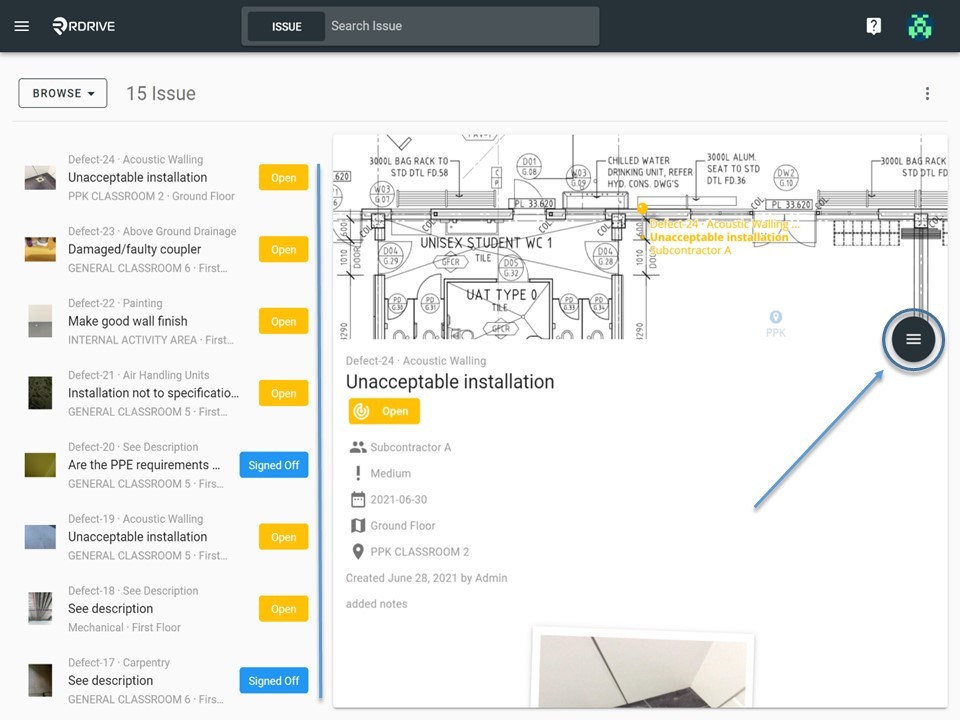Click 'added notes' description text
Image resolution: width=960 pixels, height=720 pixels.
[x=376, y=604]
